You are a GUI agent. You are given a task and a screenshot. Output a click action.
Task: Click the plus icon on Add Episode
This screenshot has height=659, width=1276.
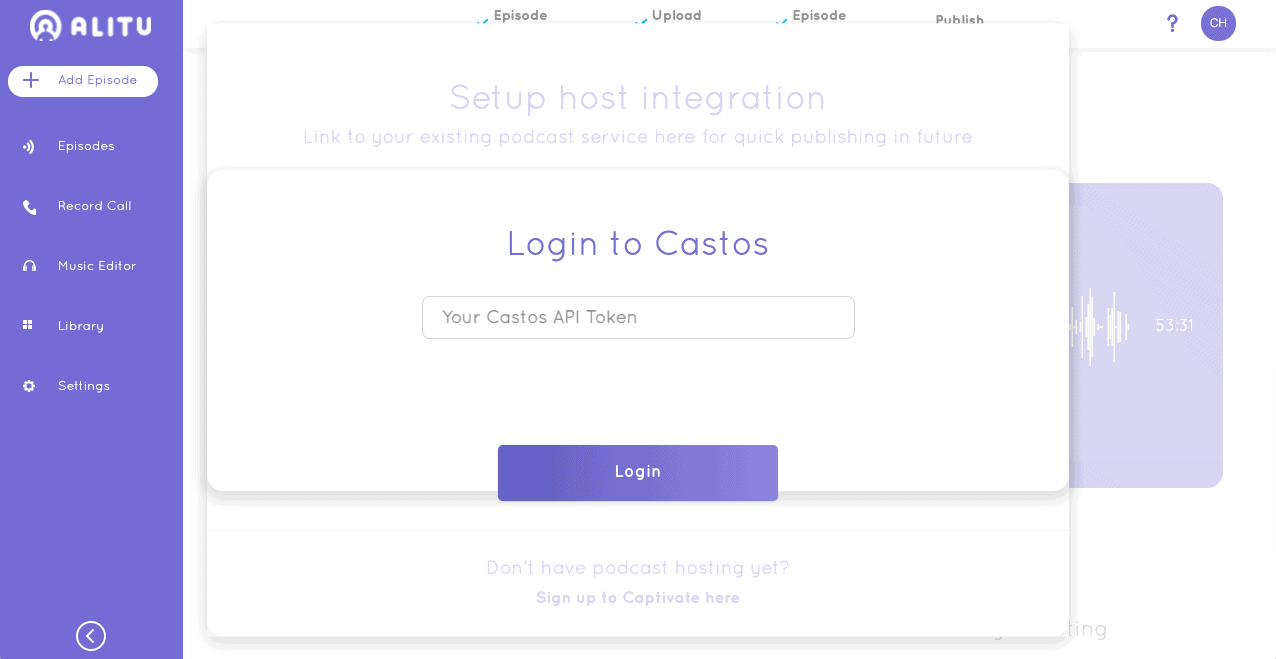coord(31,80)
